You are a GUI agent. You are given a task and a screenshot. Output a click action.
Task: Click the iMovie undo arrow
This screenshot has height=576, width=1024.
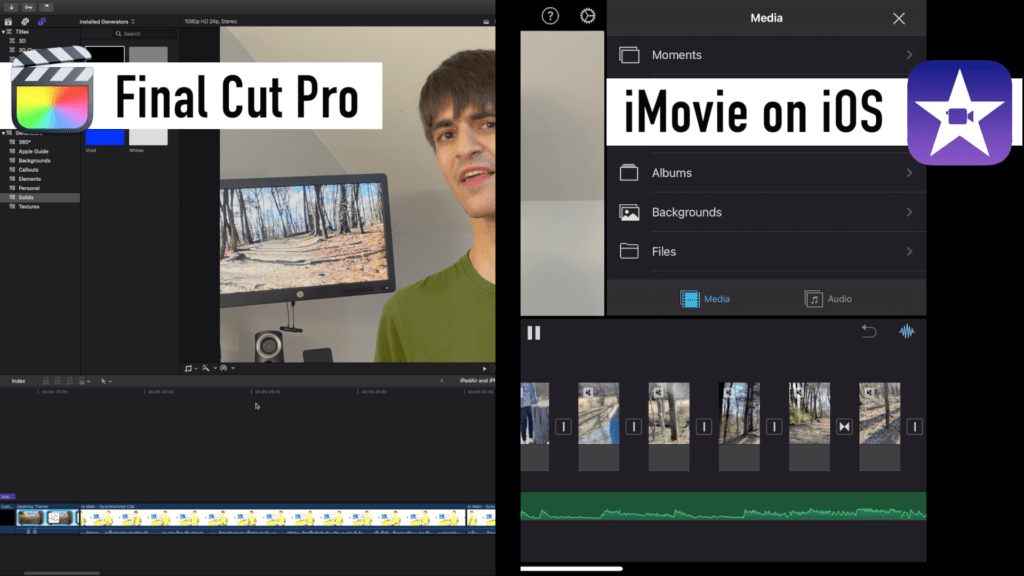pyautogui.click(x=869, y=332)
